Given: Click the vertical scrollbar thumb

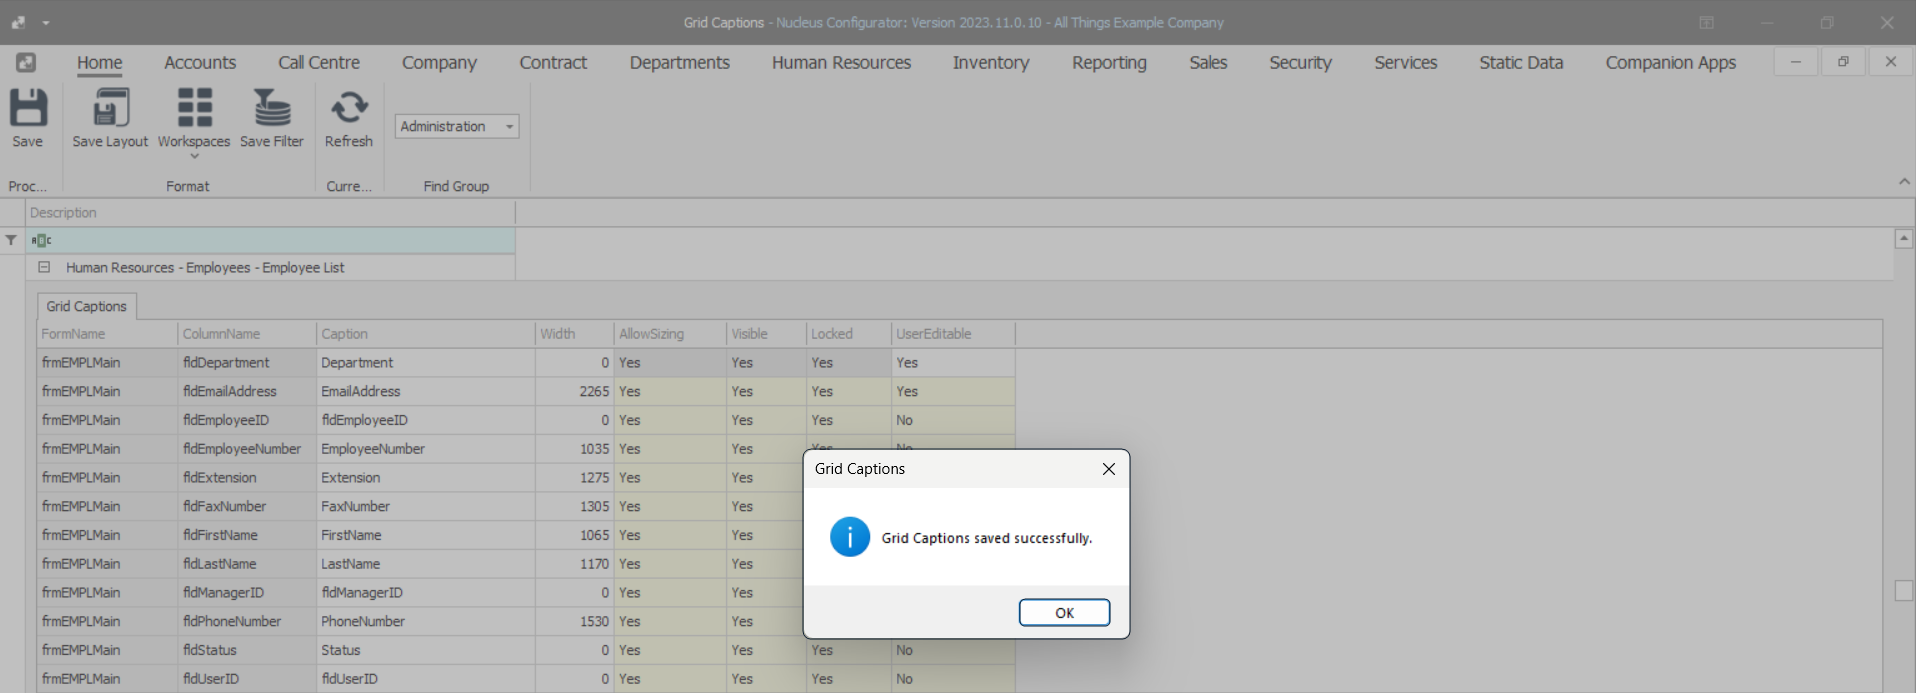Looking at the screenshot, I should pyautogui.click(x=1904, y=591).
